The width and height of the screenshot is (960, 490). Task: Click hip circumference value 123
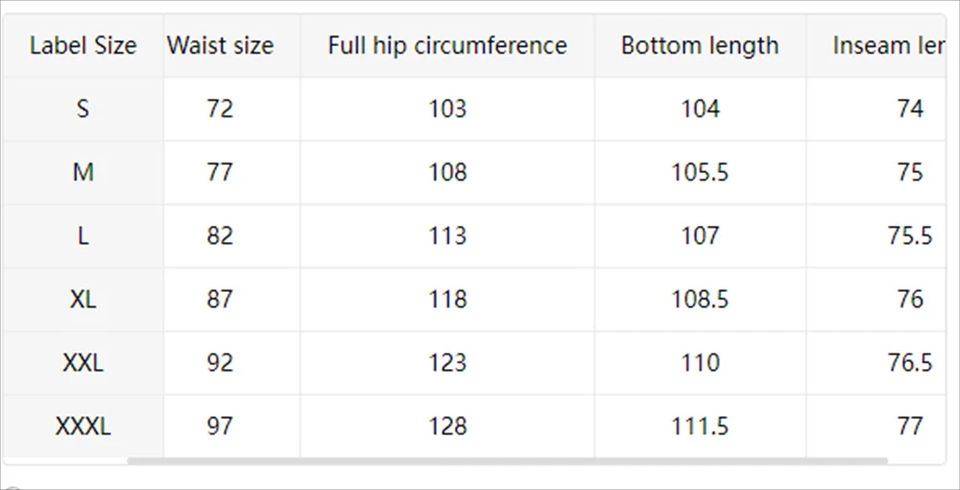(x=447, y=363)
